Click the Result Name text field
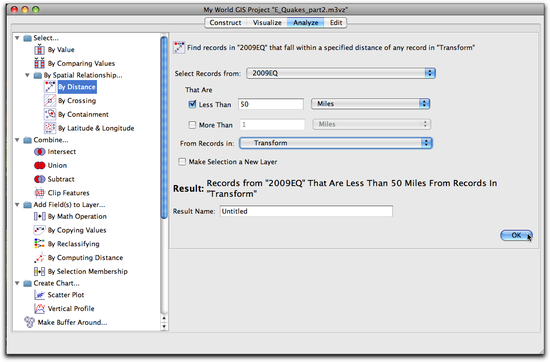 click(306, 211)
